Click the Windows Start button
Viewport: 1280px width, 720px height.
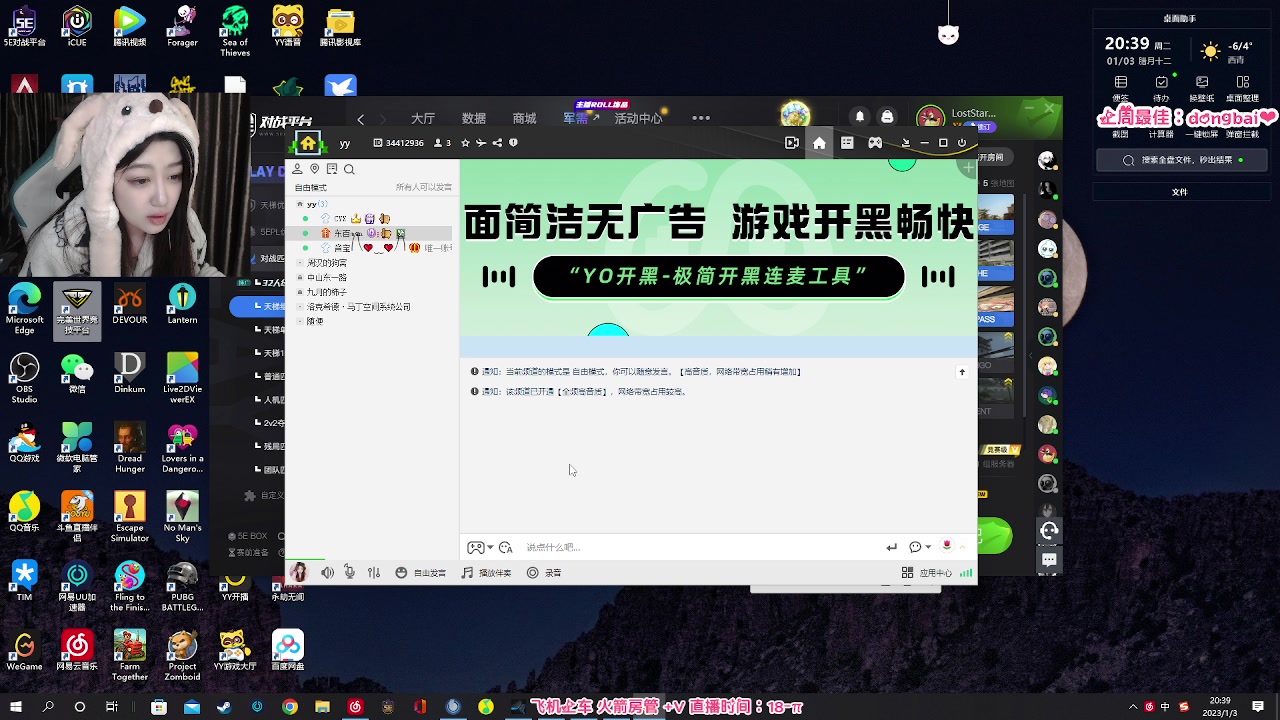point(16,707)
